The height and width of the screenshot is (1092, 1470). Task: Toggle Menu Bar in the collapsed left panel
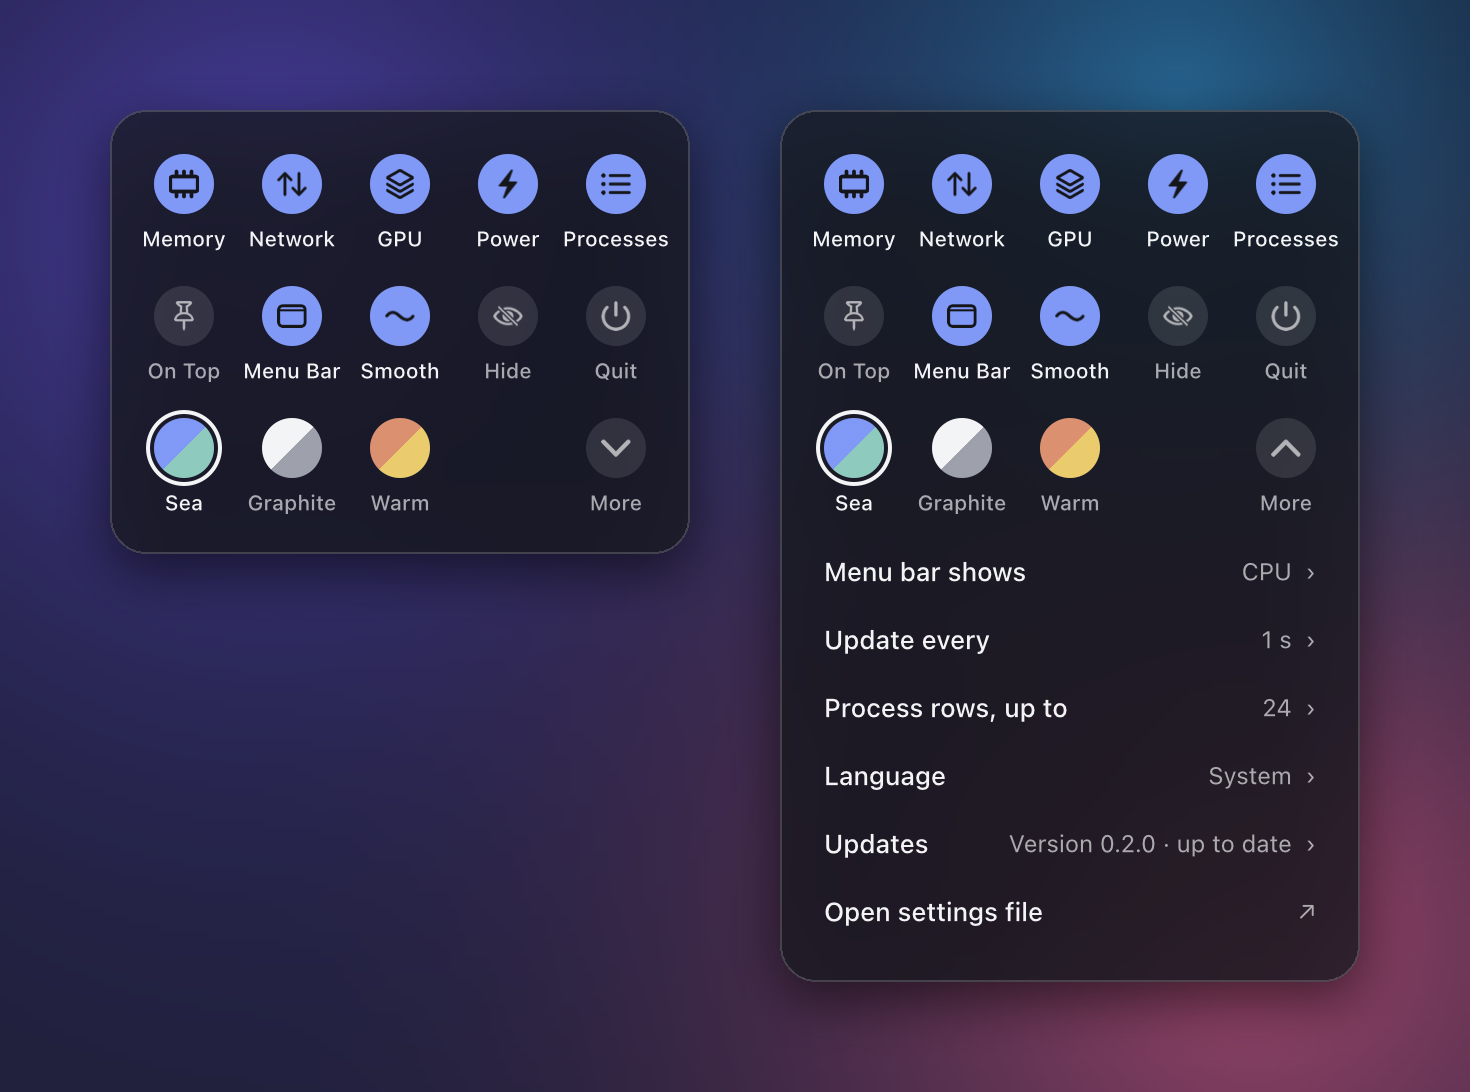tap(292, 316)
